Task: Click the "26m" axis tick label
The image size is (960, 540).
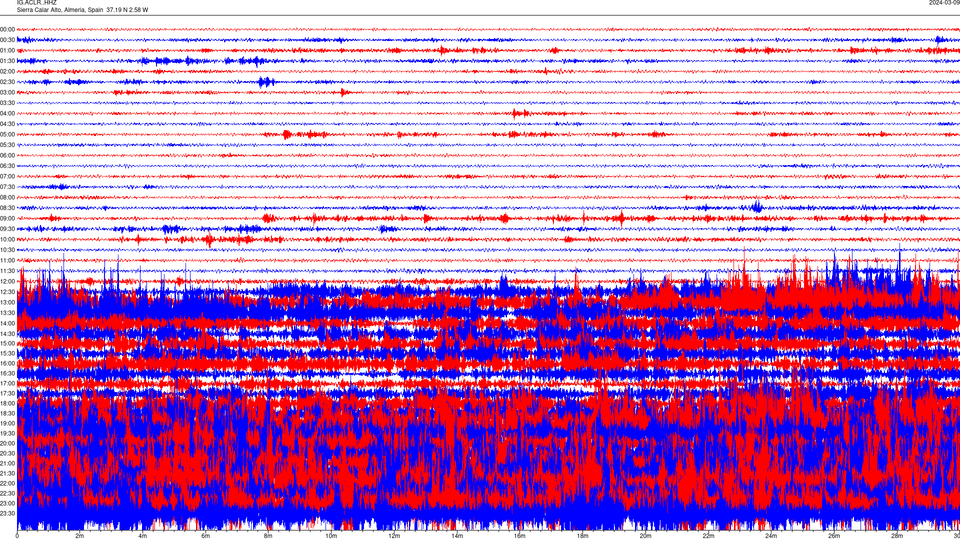Action: click(x=834, y=536)
